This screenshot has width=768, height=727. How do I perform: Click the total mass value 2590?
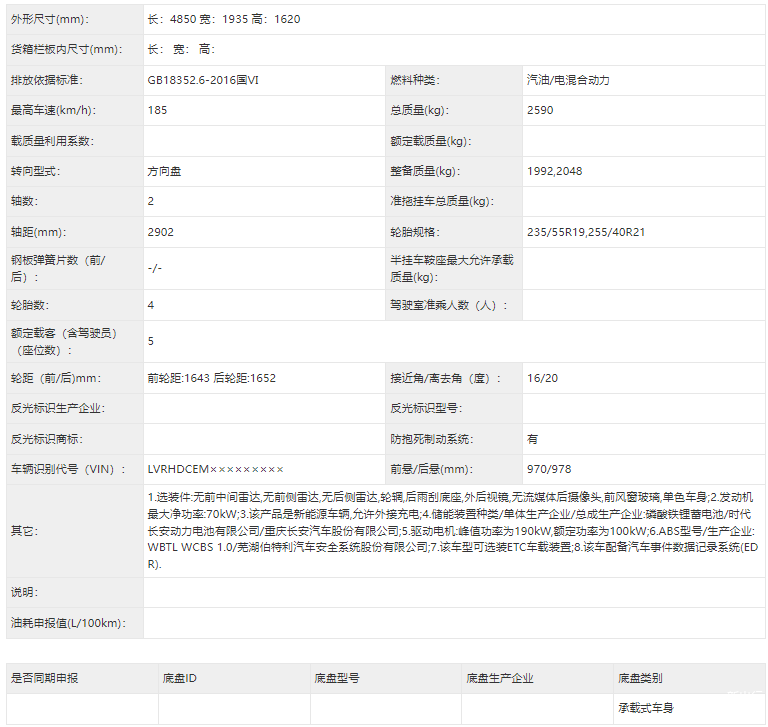pos(540,110)
